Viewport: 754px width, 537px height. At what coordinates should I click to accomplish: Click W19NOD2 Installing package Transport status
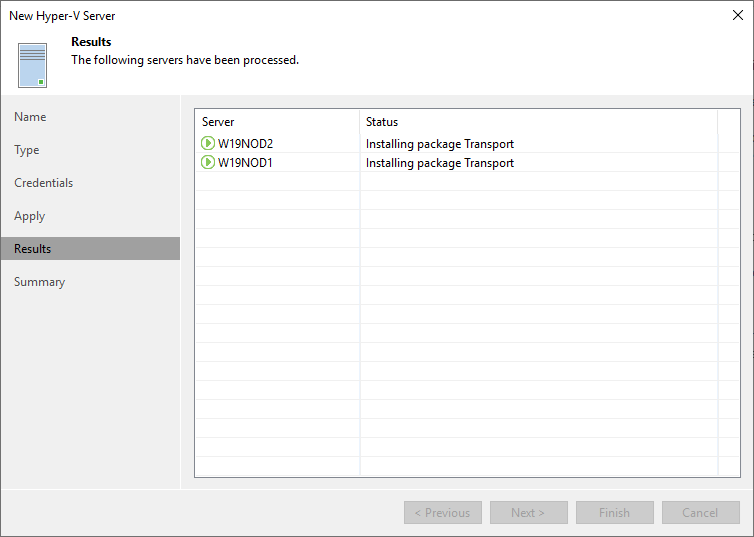point(440,144)
